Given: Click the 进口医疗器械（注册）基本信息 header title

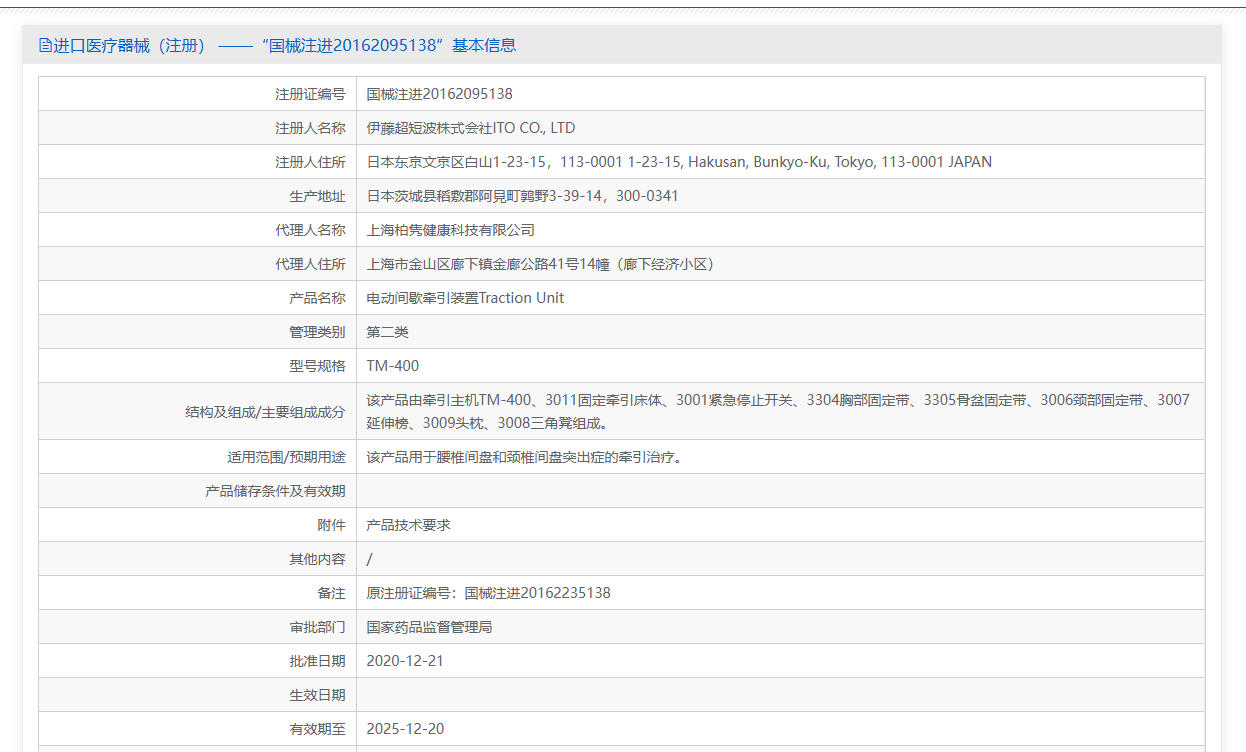Looking at the screenshot, I should [284, 45].
